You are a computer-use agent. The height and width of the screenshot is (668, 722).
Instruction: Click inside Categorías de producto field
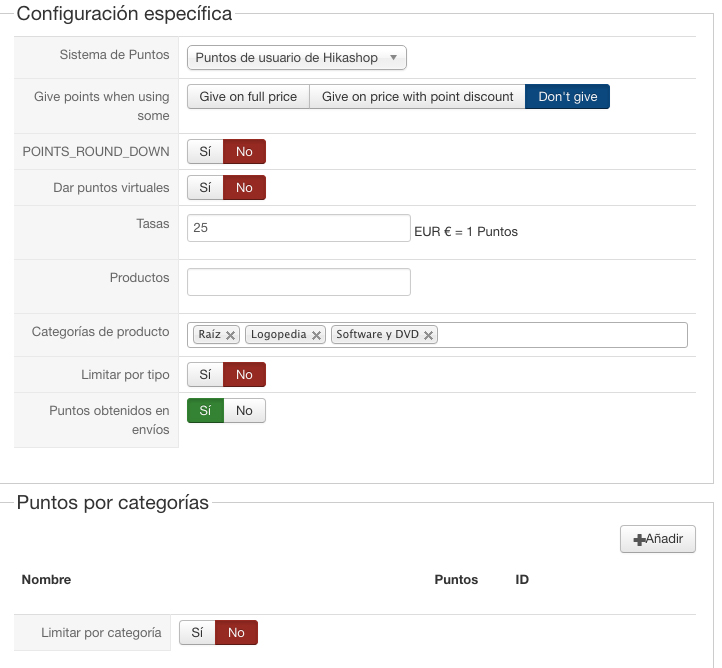coord(560,335)
